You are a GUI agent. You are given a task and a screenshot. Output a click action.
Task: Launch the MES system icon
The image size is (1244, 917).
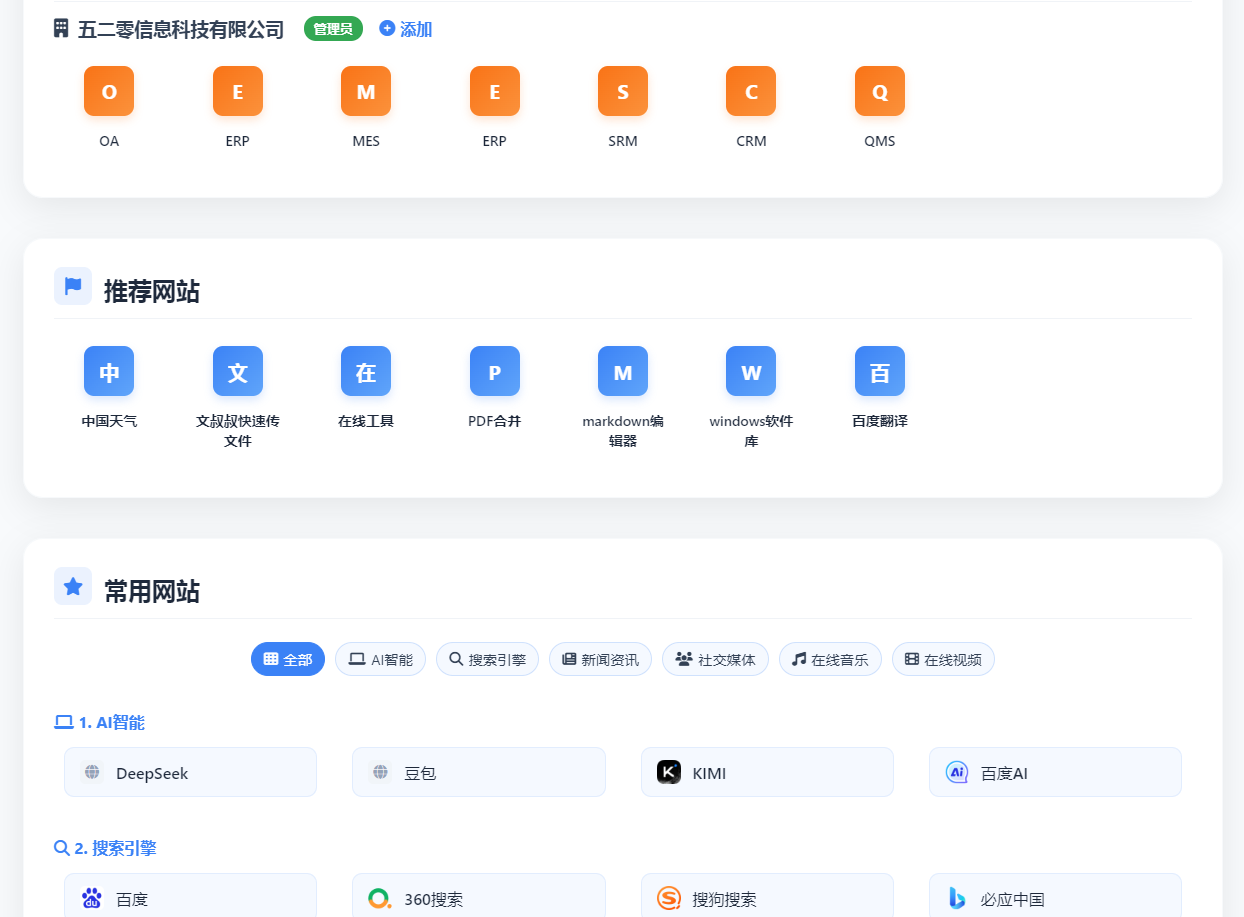[x=366, y=92]
